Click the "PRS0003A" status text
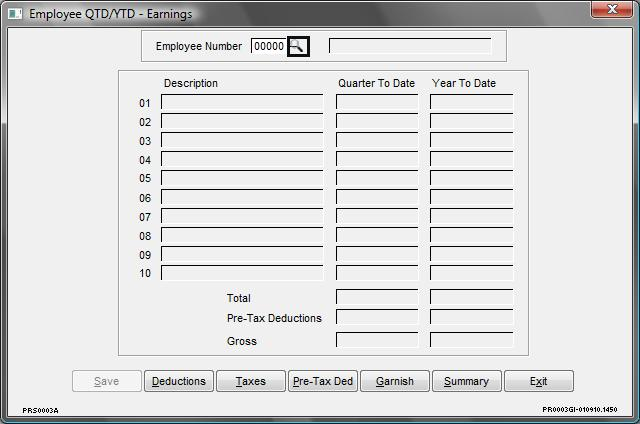Image resolution: width=640 pixels, height=424 pixels. pos(40,411)
